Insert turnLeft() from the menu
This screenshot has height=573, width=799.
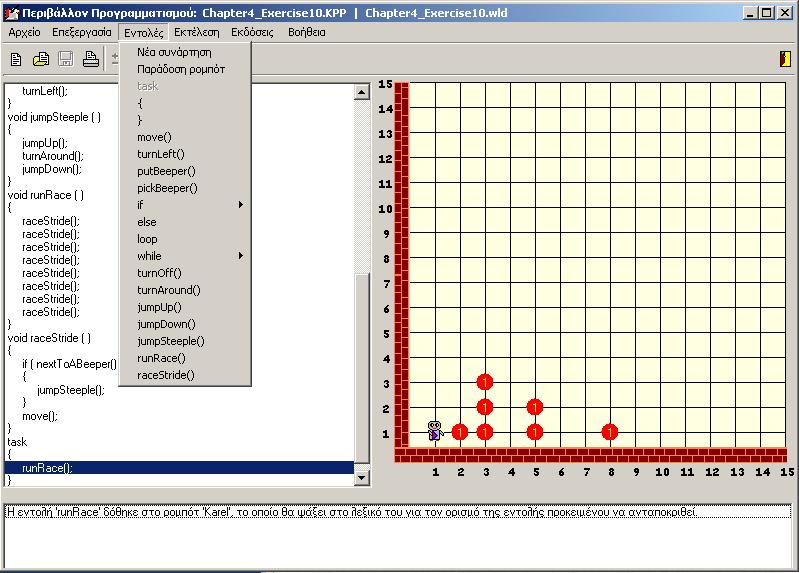(185, 154)
